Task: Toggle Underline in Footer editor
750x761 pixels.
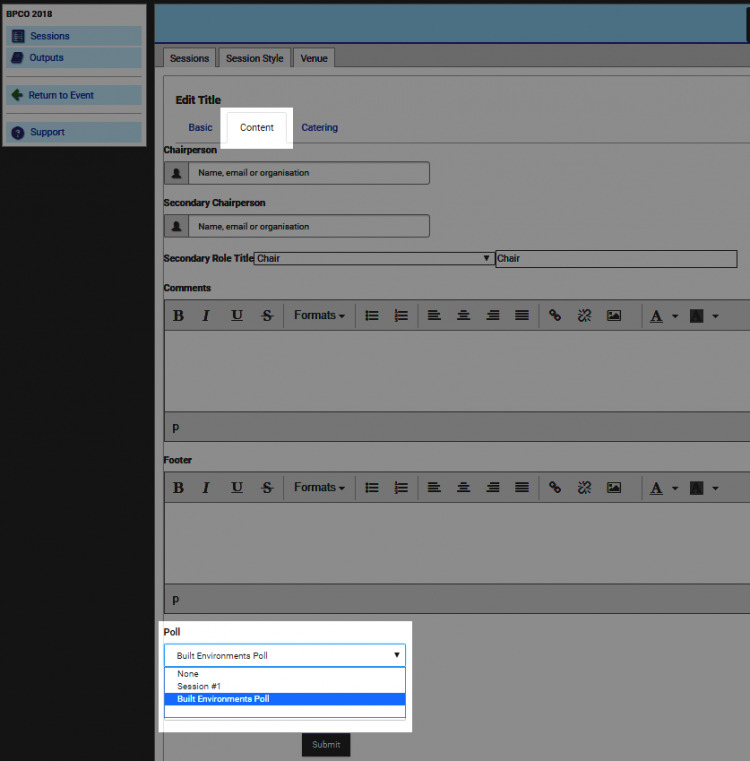Action: 236,487
